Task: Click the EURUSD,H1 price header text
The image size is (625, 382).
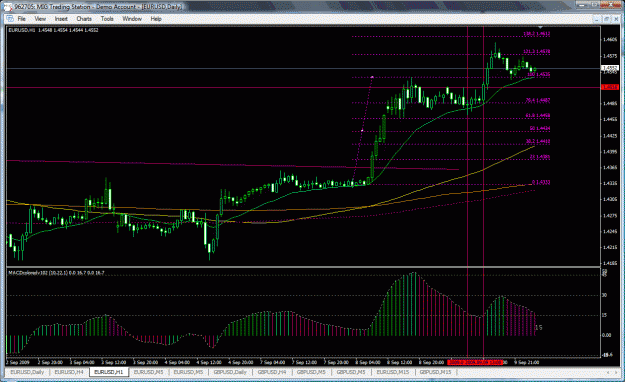Action: pos(53,30)
